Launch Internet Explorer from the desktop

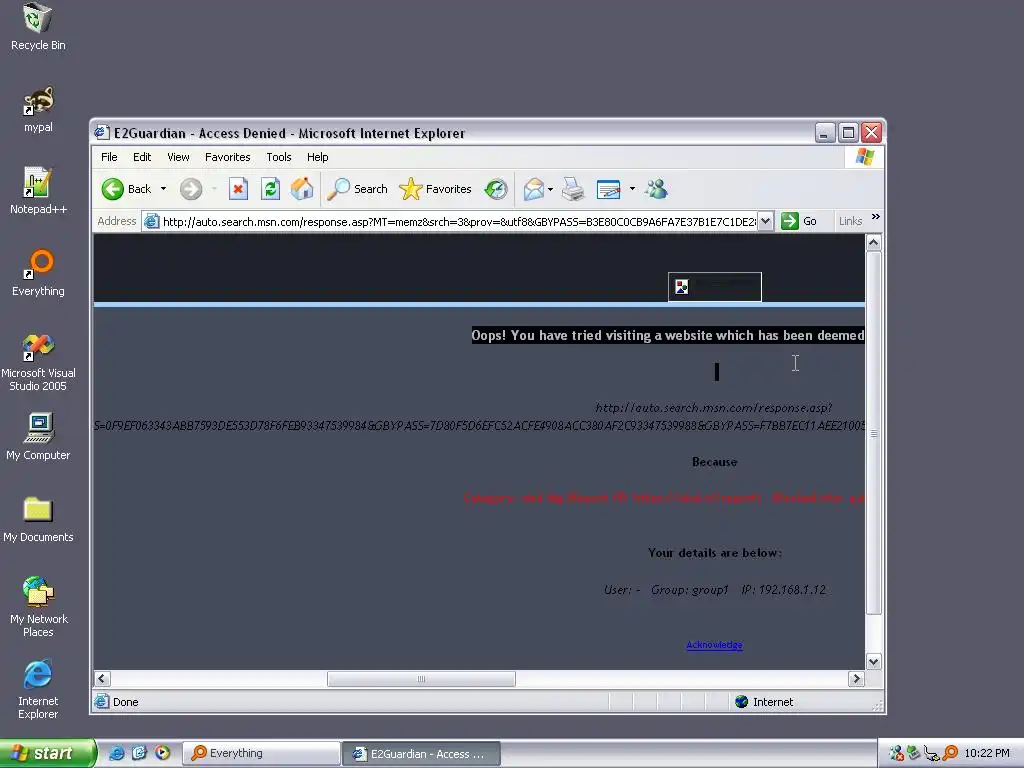click(38, 690)
